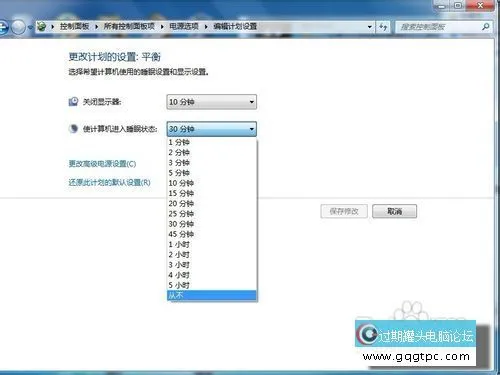Choose 1 小时 in sleep list
Screen dimensions: 500x375
click(212, 244)
